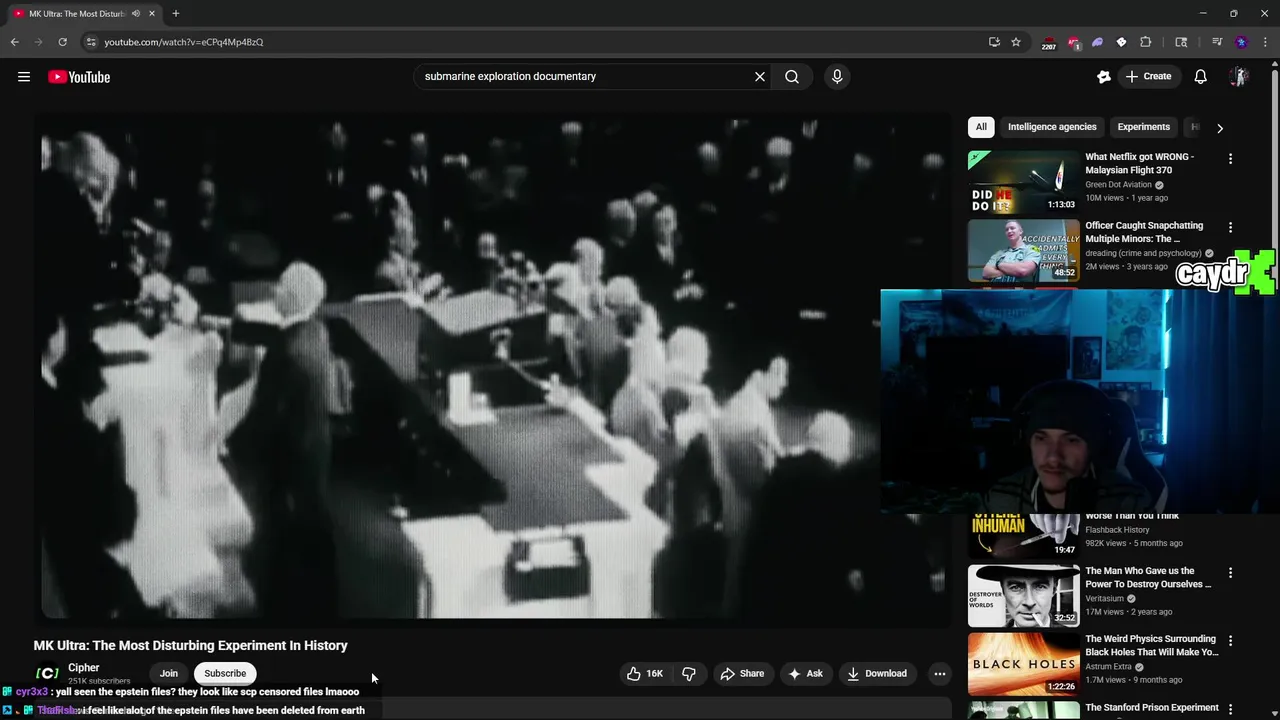This screenshot has width=1280, height=720.
Task: Subscribe to the Cipher channel
Action: pyautogui.click(x=225, y=674)
